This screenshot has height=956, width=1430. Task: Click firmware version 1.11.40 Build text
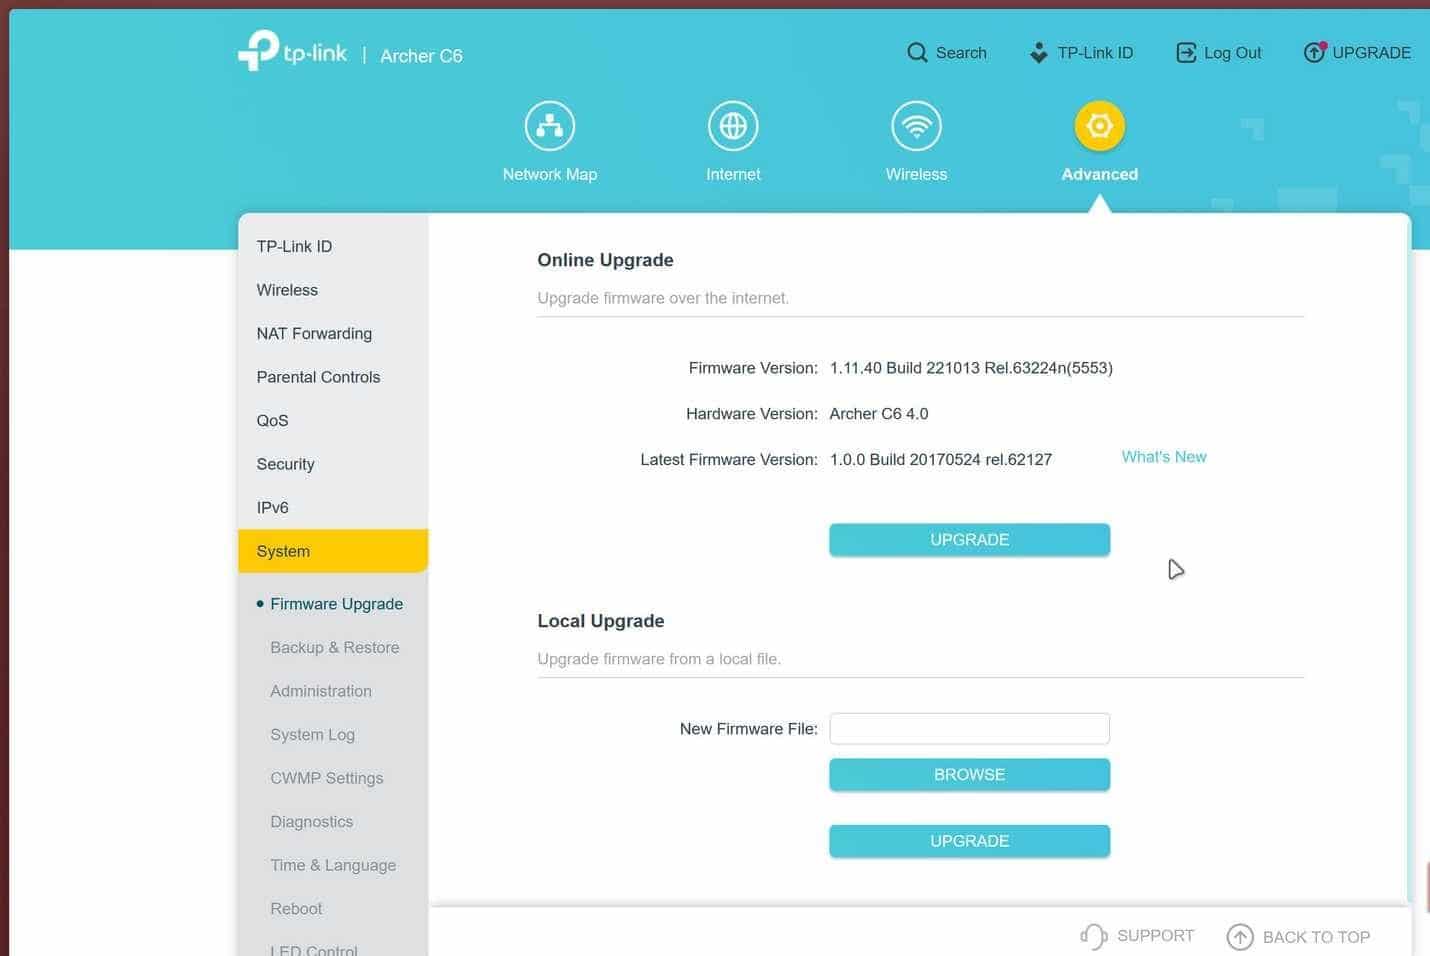pos(971,368)
